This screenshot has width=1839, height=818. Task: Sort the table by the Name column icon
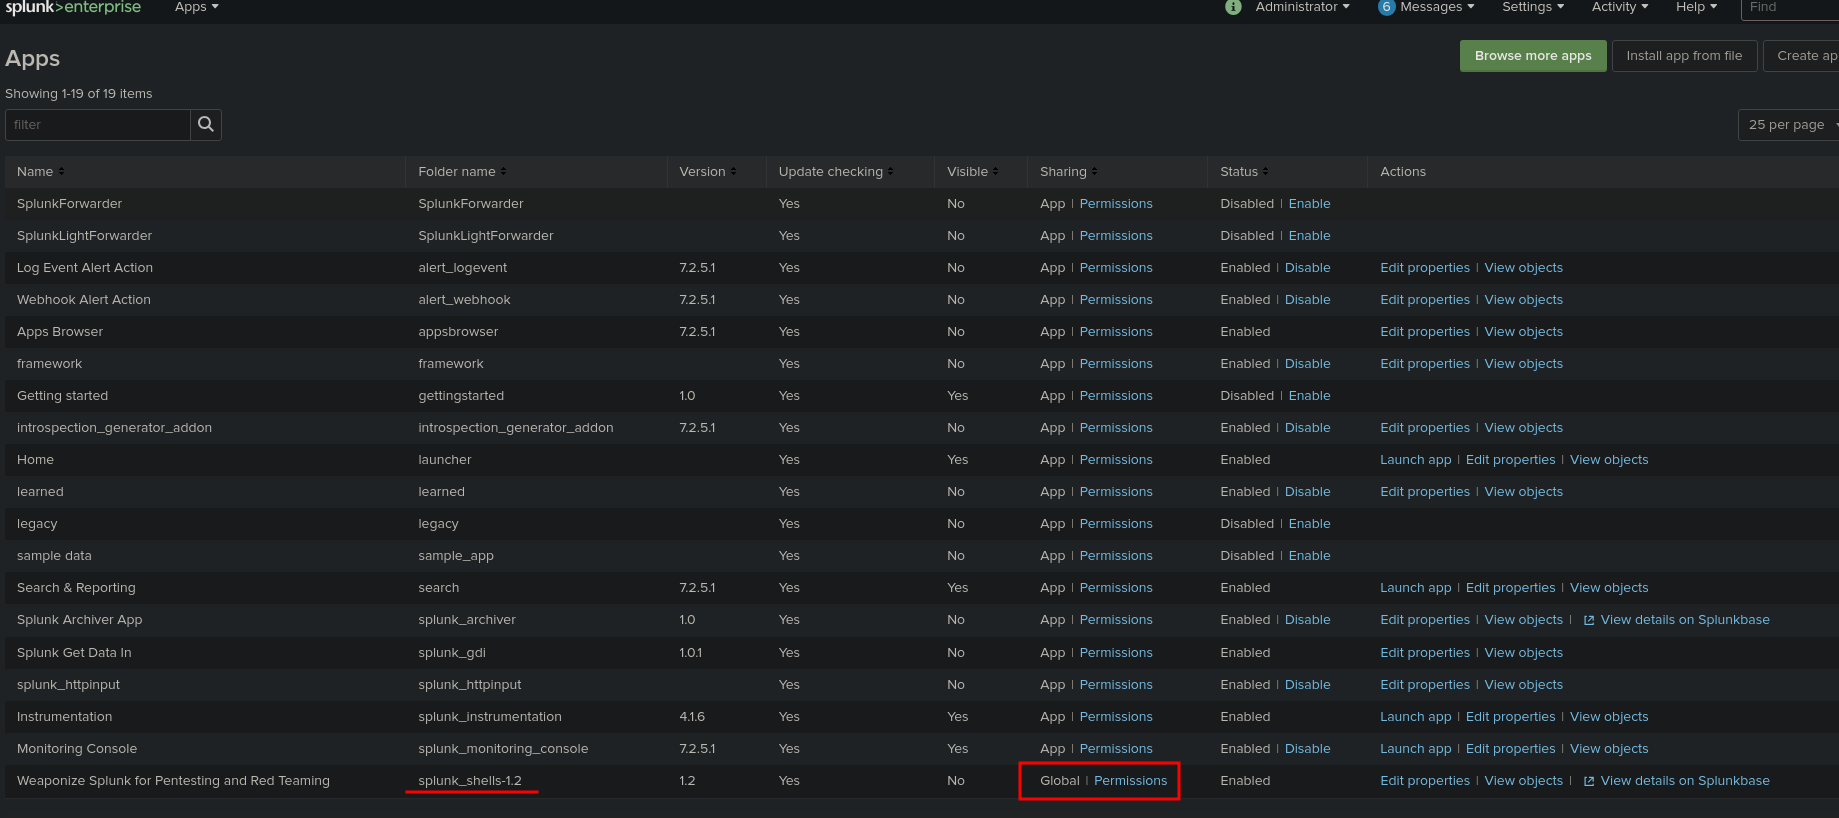click(61, 172)
